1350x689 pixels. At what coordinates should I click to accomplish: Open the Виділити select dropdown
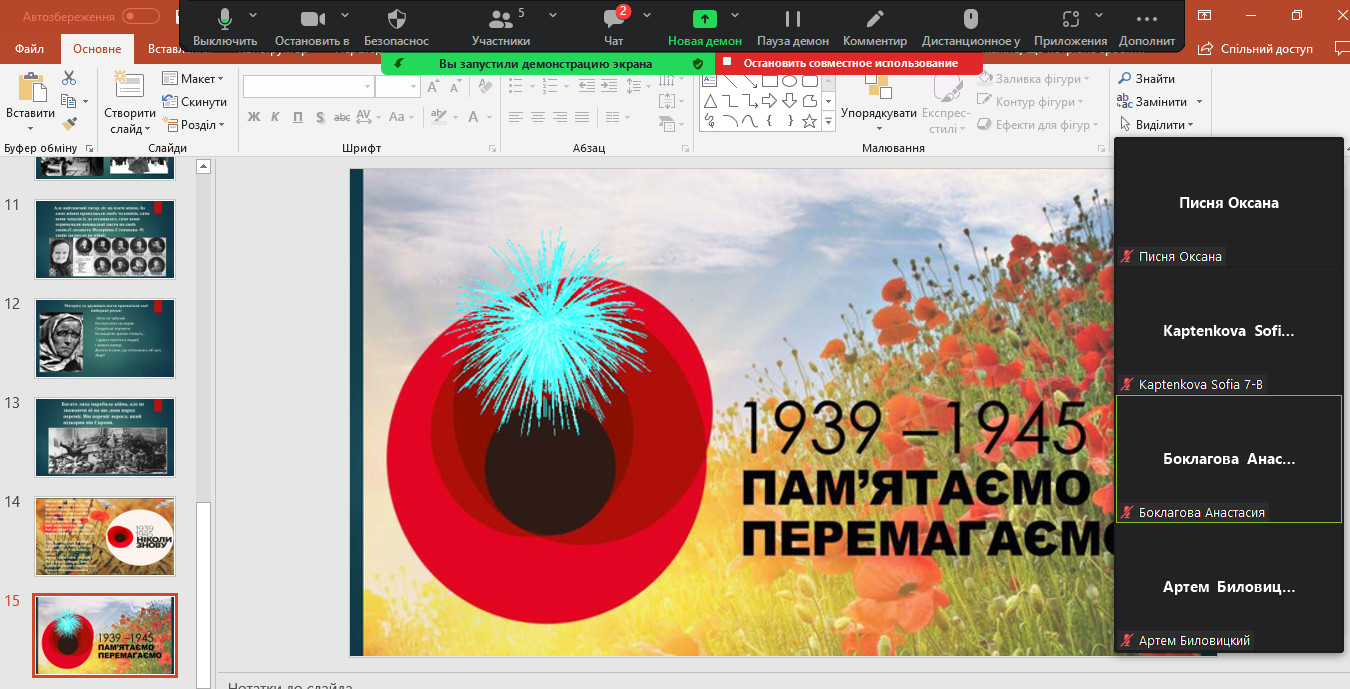point(1156,125)
